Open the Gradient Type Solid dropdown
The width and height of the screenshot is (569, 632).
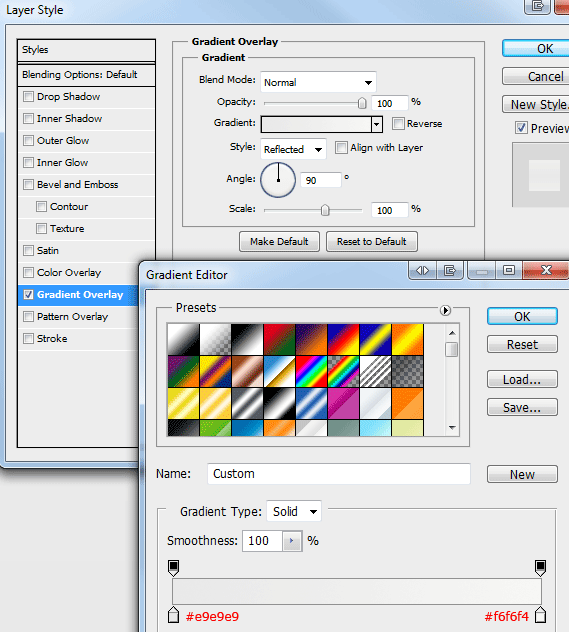(294, 511)
